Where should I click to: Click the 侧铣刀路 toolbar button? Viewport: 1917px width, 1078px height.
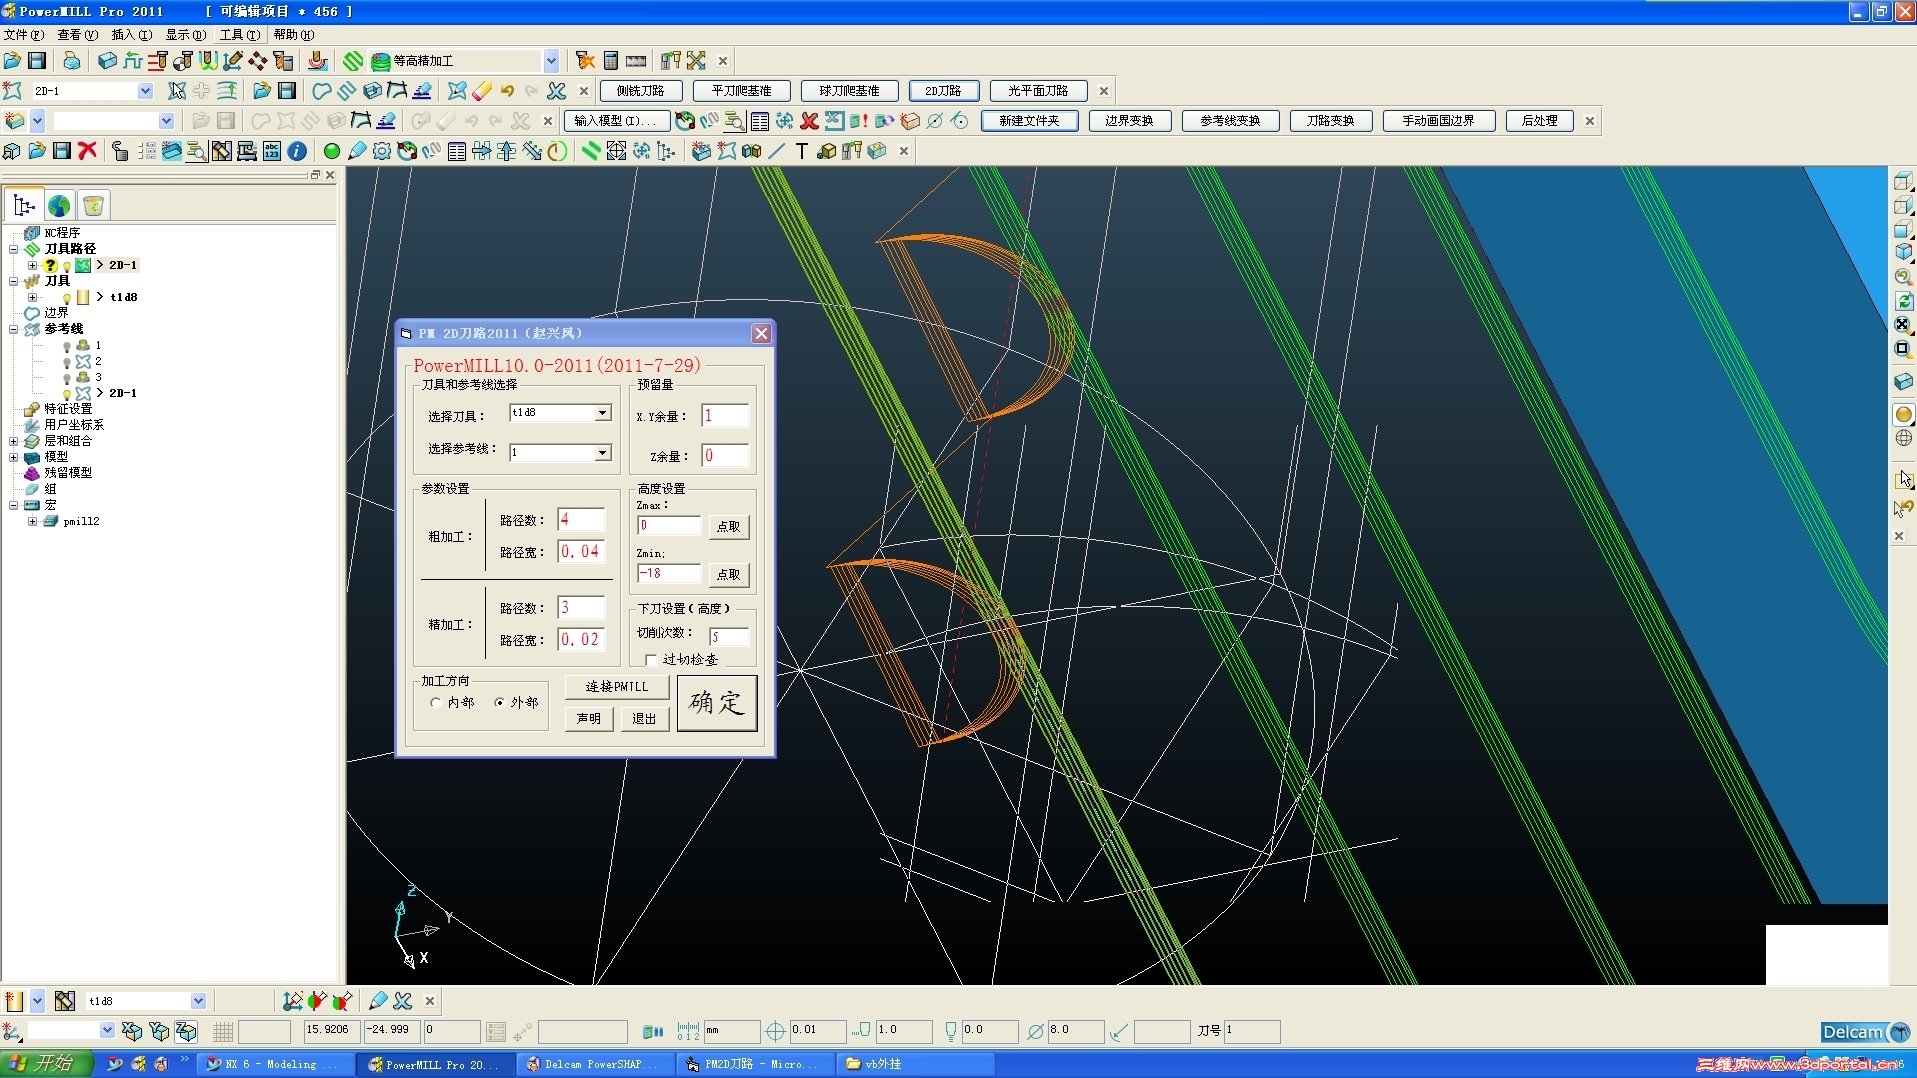(x=641, y=91)
